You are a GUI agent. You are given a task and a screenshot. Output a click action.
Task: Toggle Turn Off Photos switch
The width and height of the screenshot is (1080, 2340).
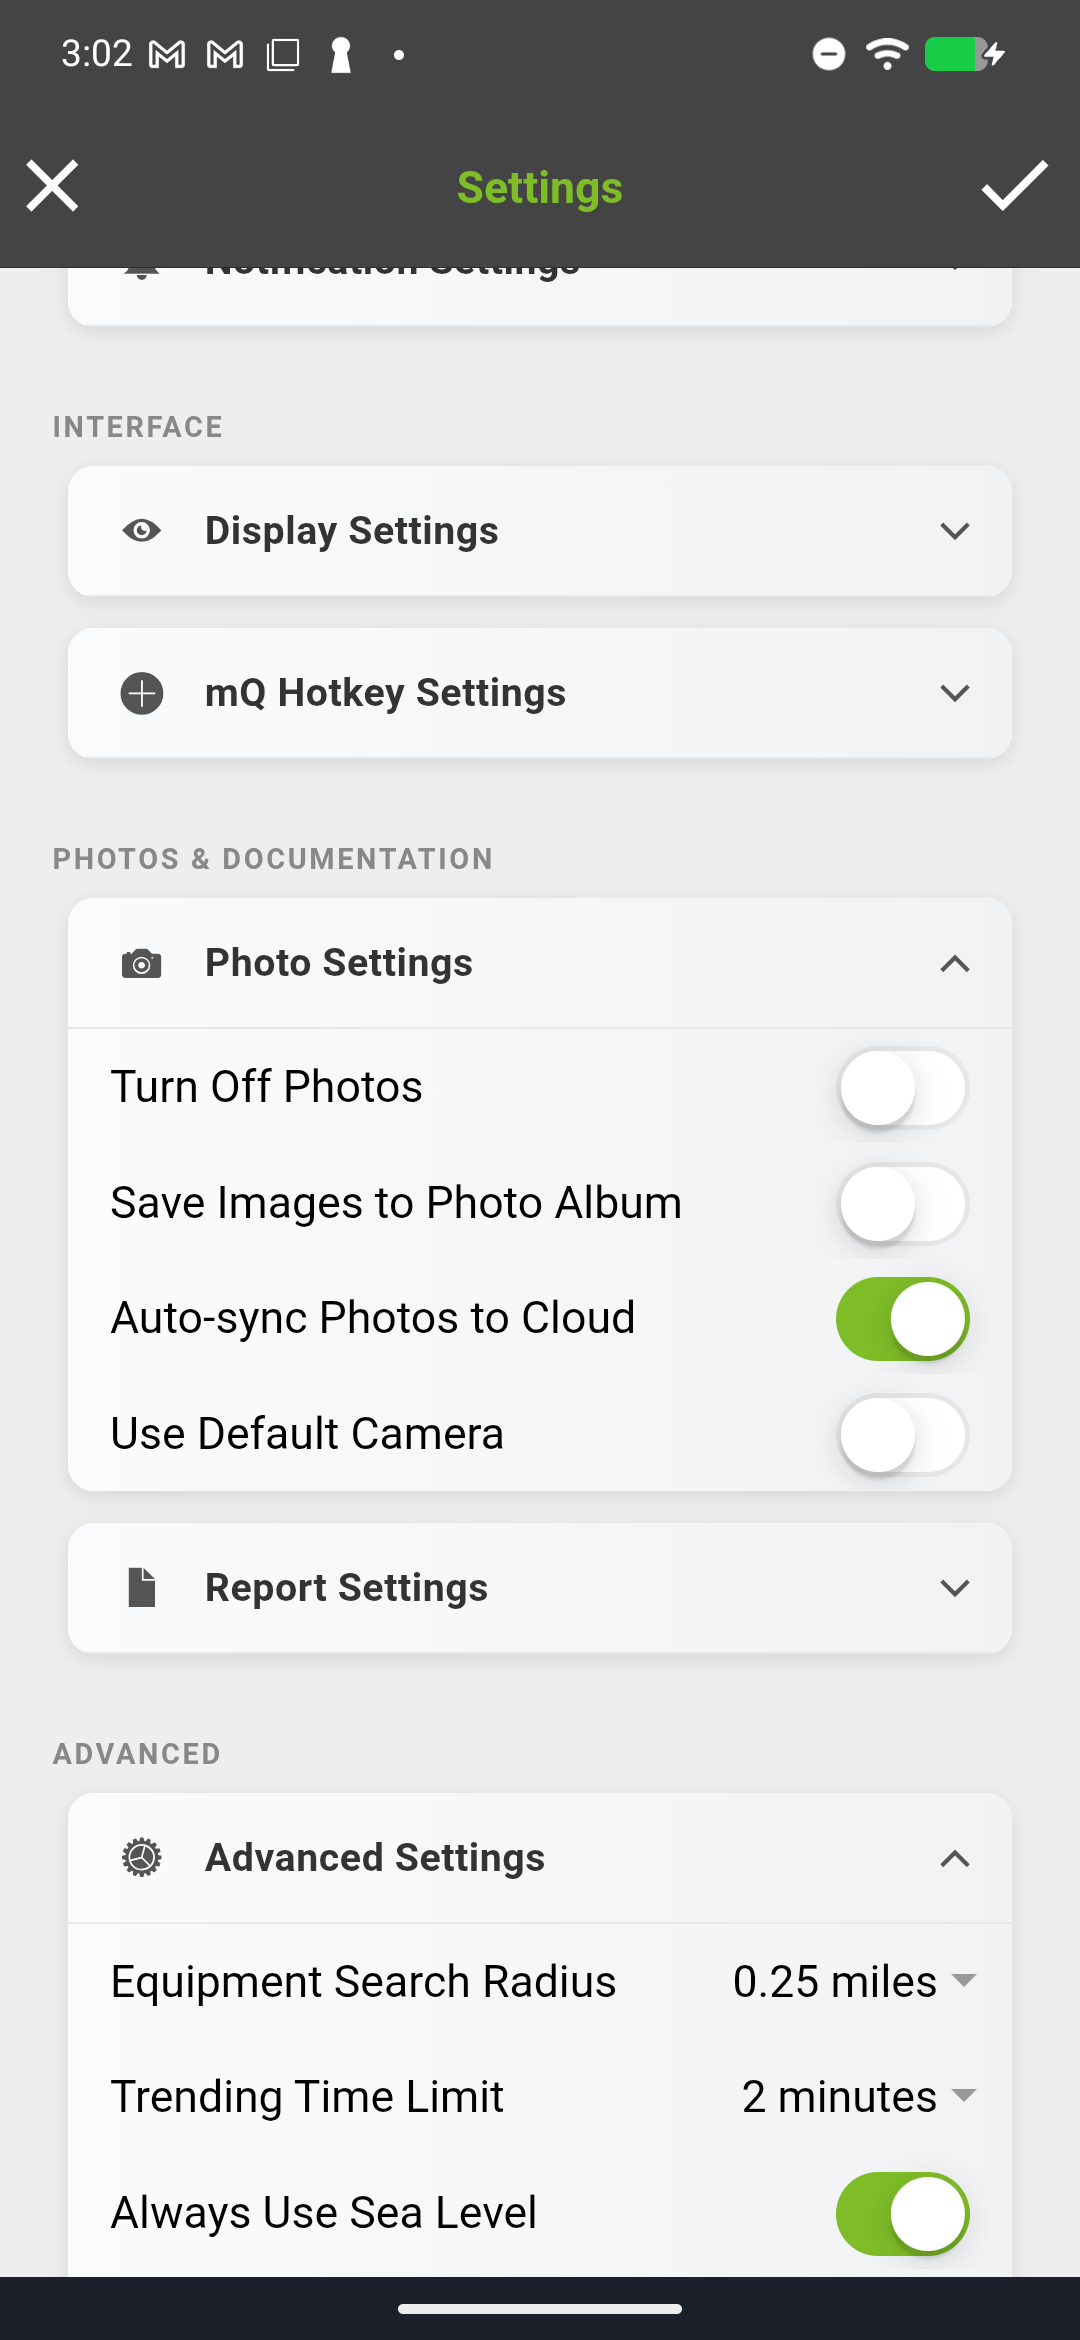[902, 1087]
